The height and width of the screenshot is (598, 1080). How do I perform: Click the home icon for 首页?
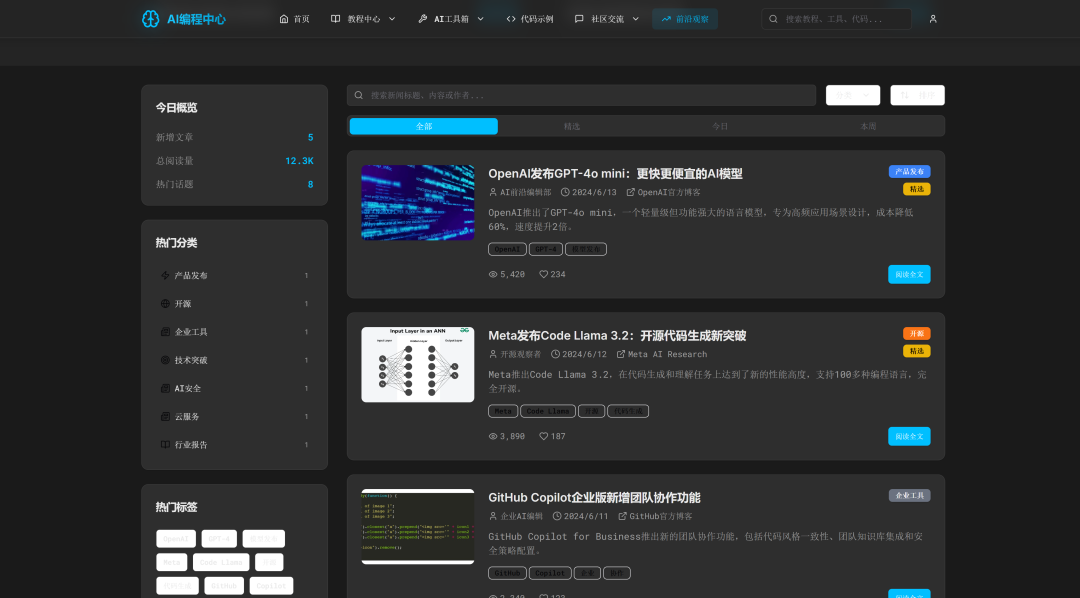tap(284, 19)
